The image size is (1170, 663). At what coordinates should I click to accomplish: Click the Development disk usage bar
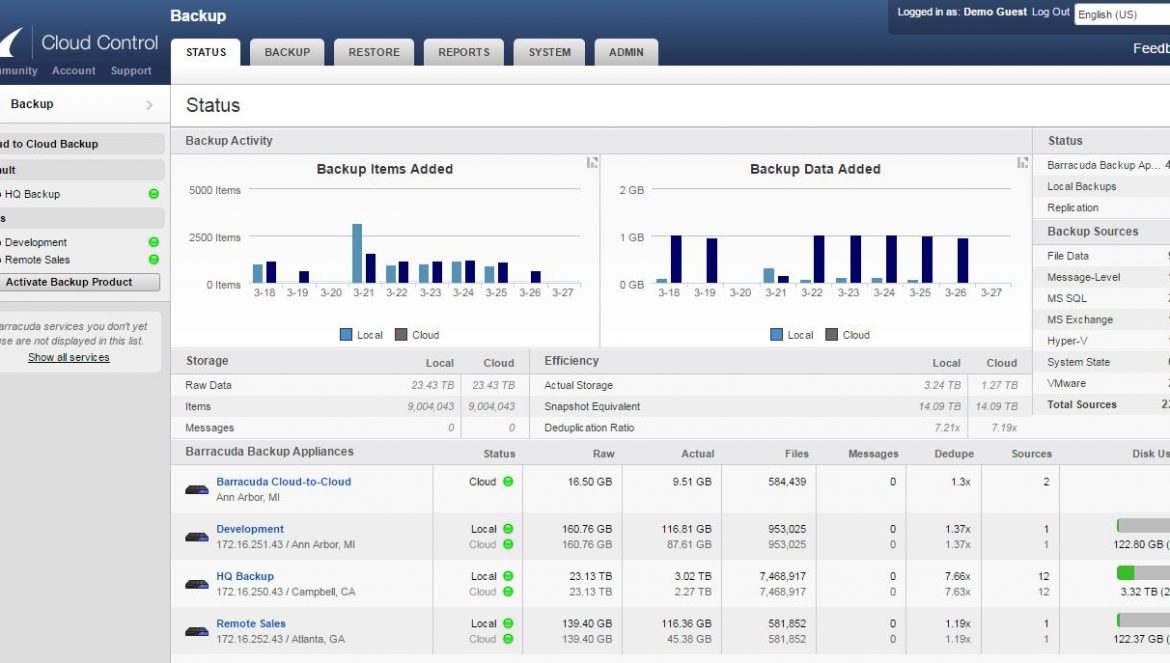[x=1143, y=526]
